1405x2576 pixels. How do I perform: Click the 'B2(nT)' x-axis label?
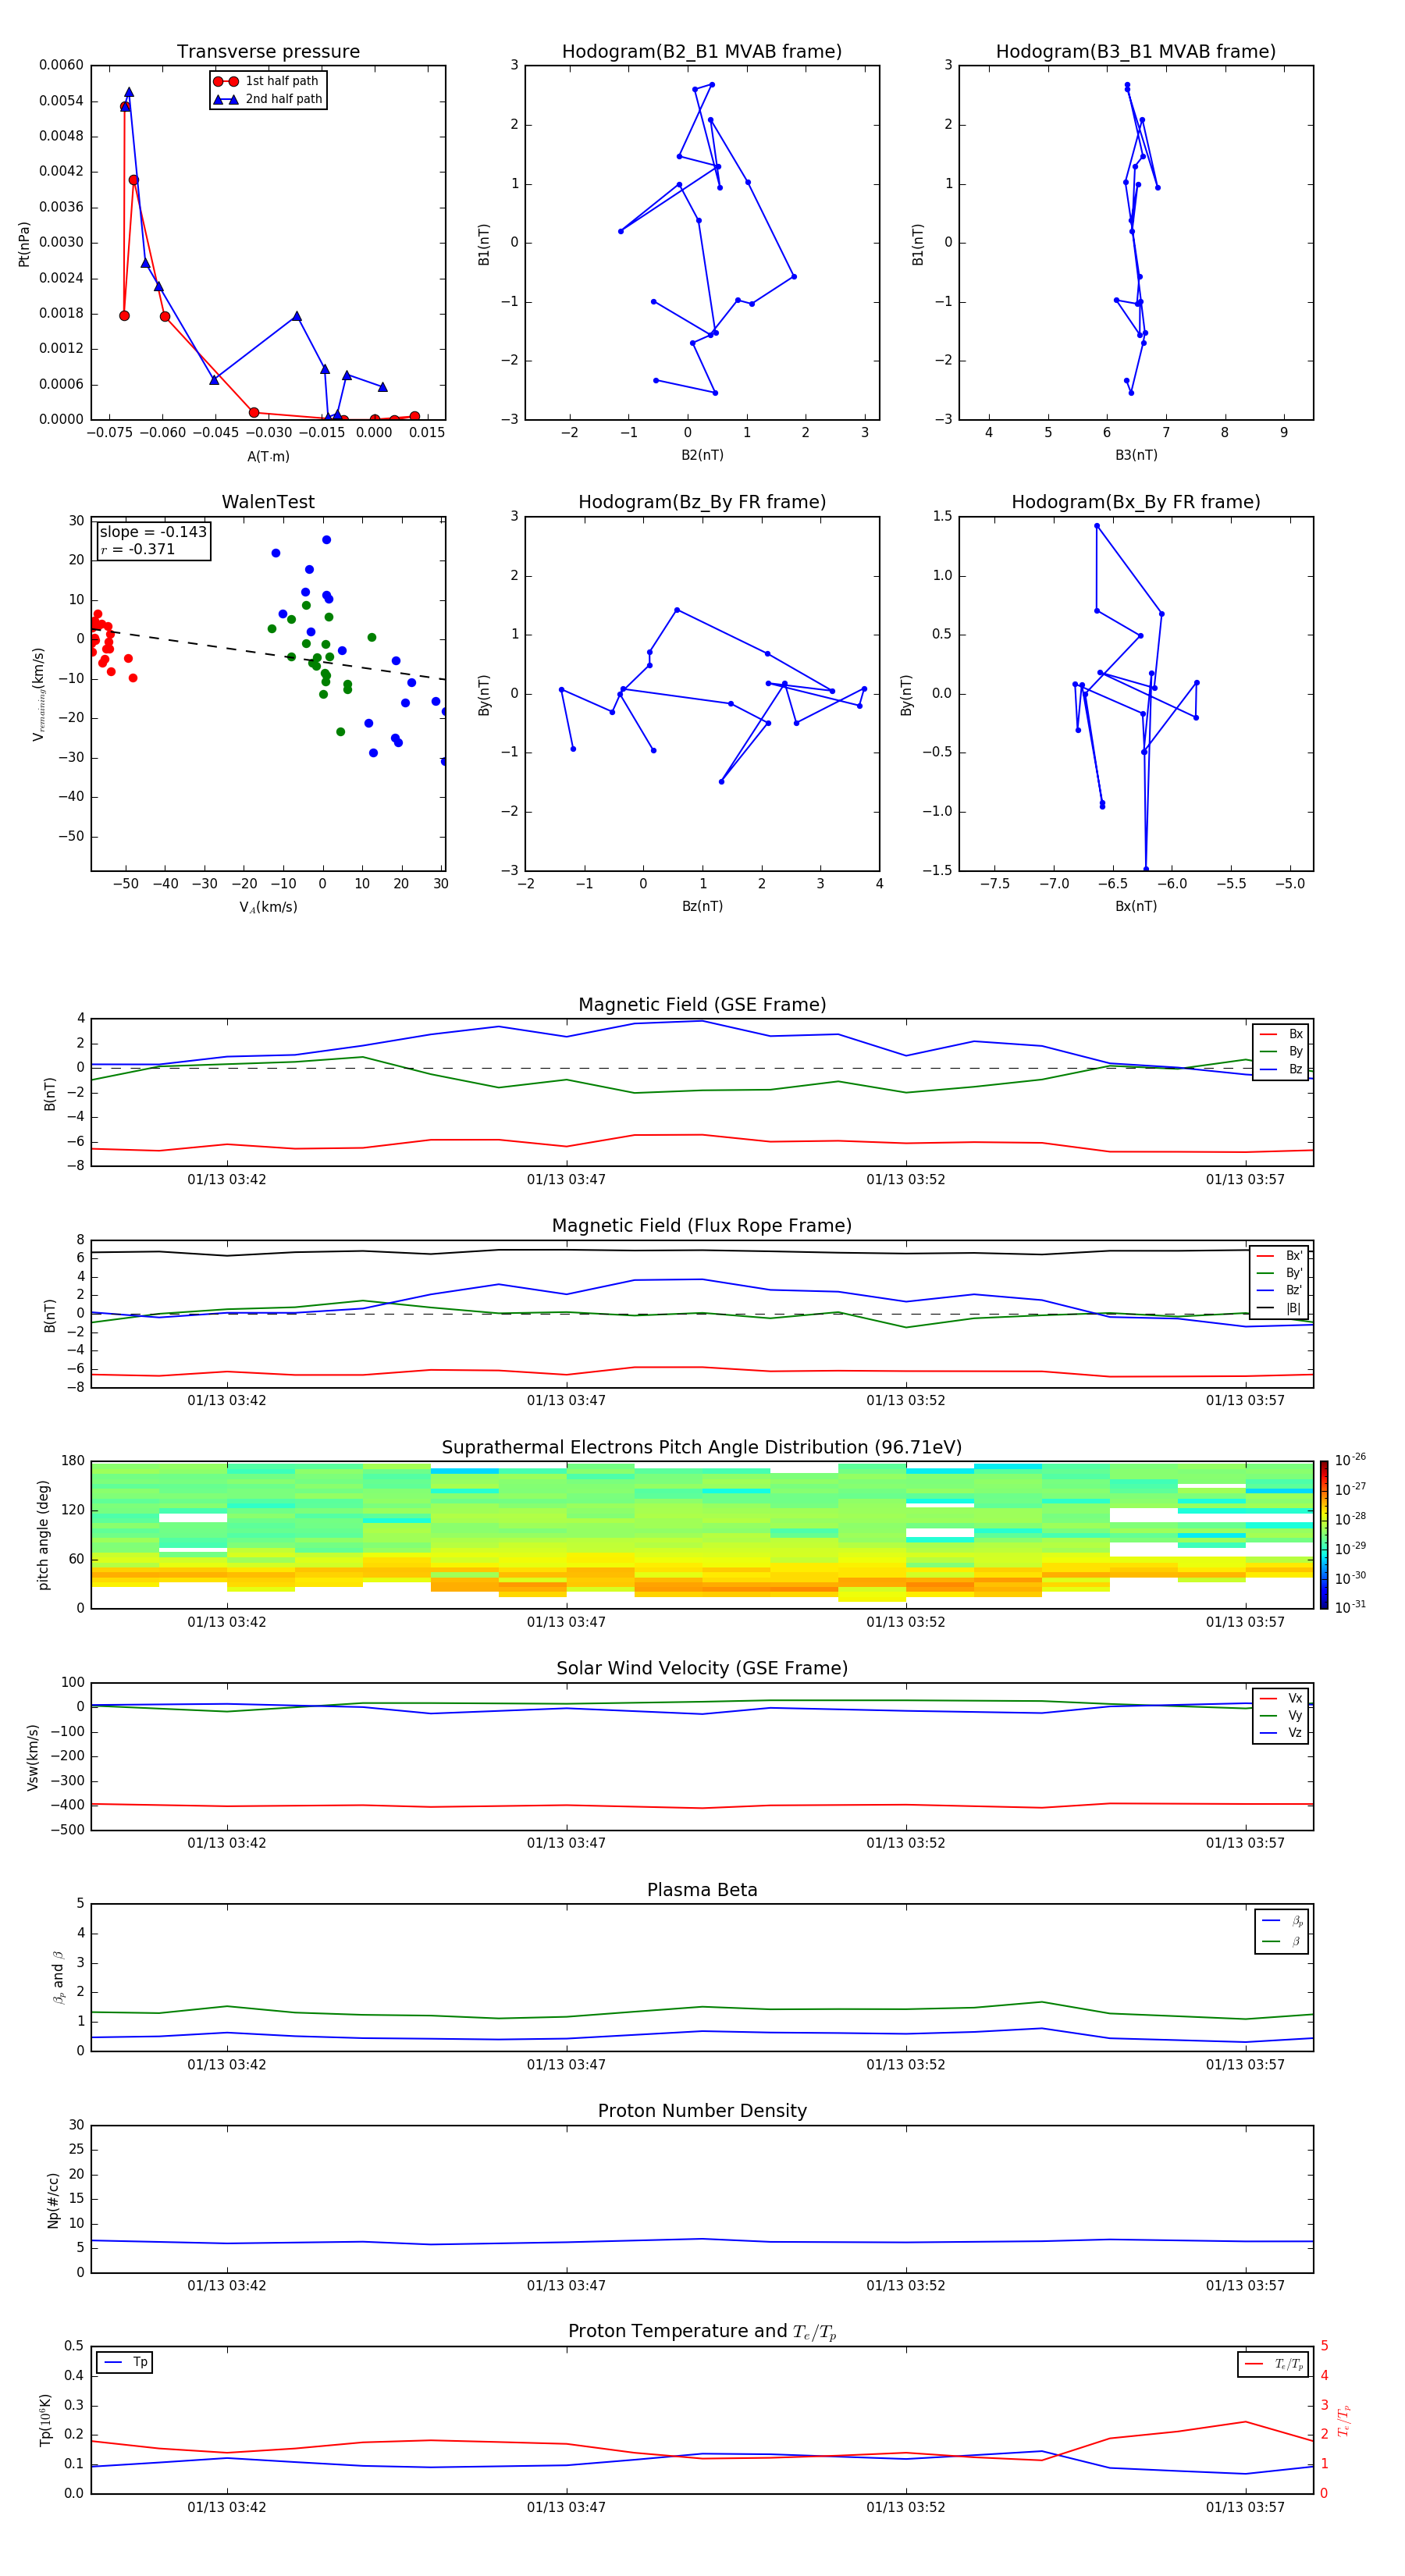(x=702, y=455)
